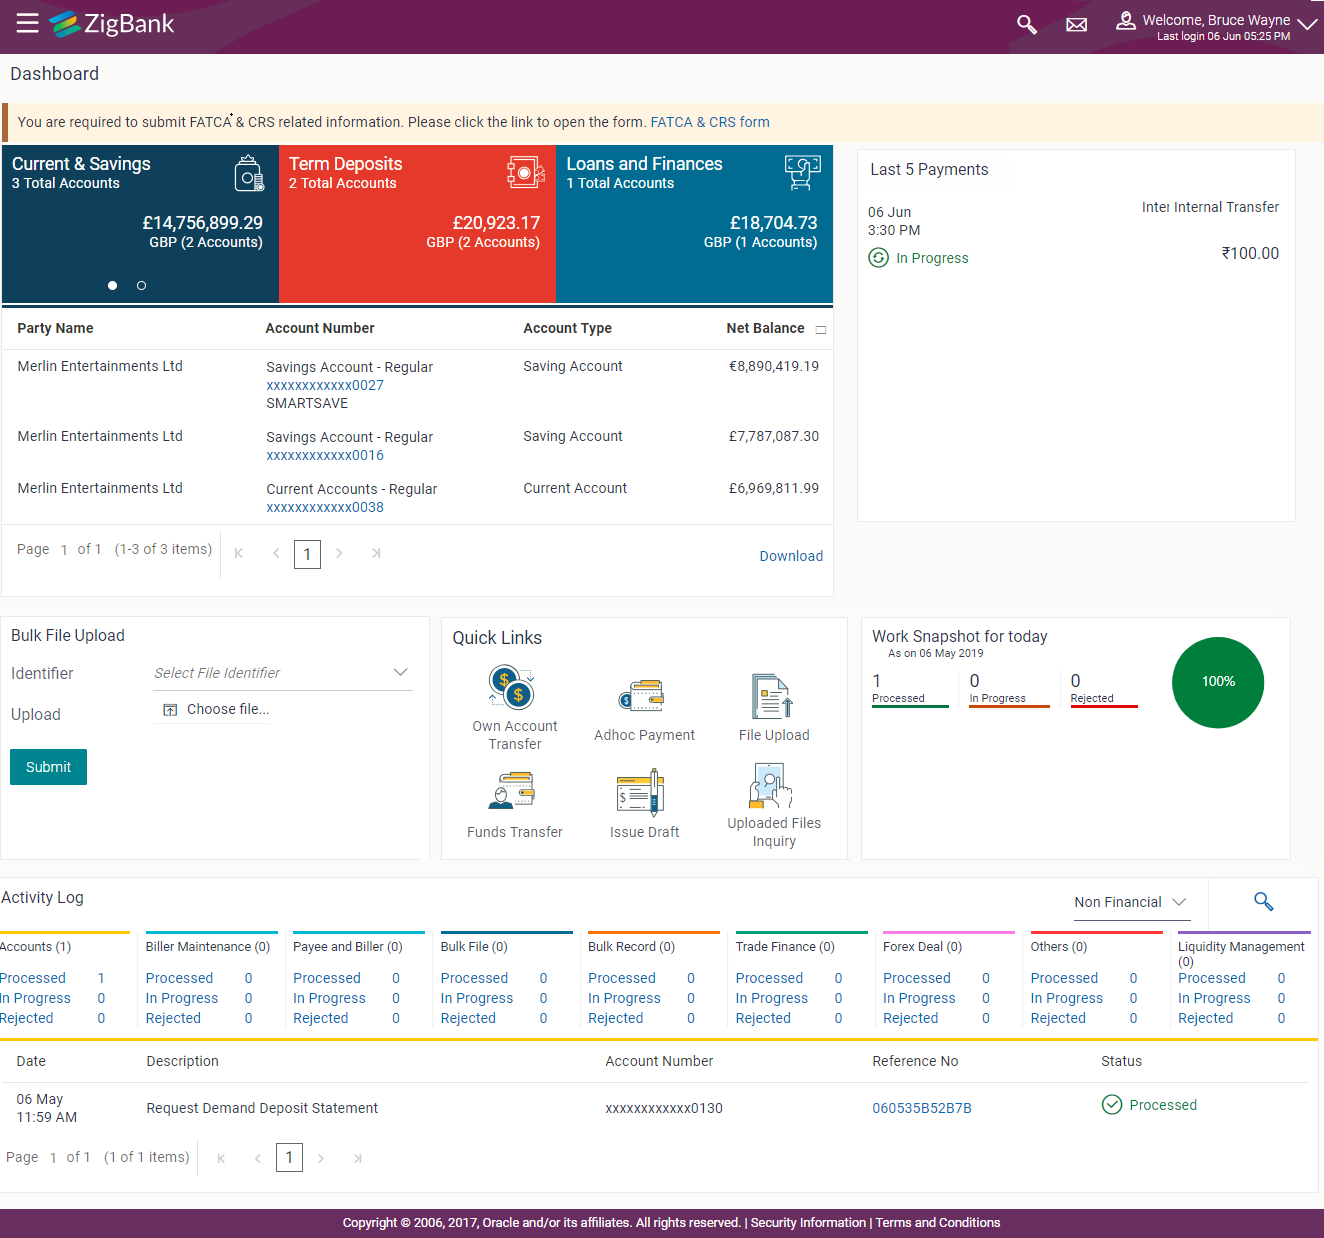The image size is (1324, 1238).
Task: Click the Term Deposits safe icon
Action: click(x=525, y=172)
